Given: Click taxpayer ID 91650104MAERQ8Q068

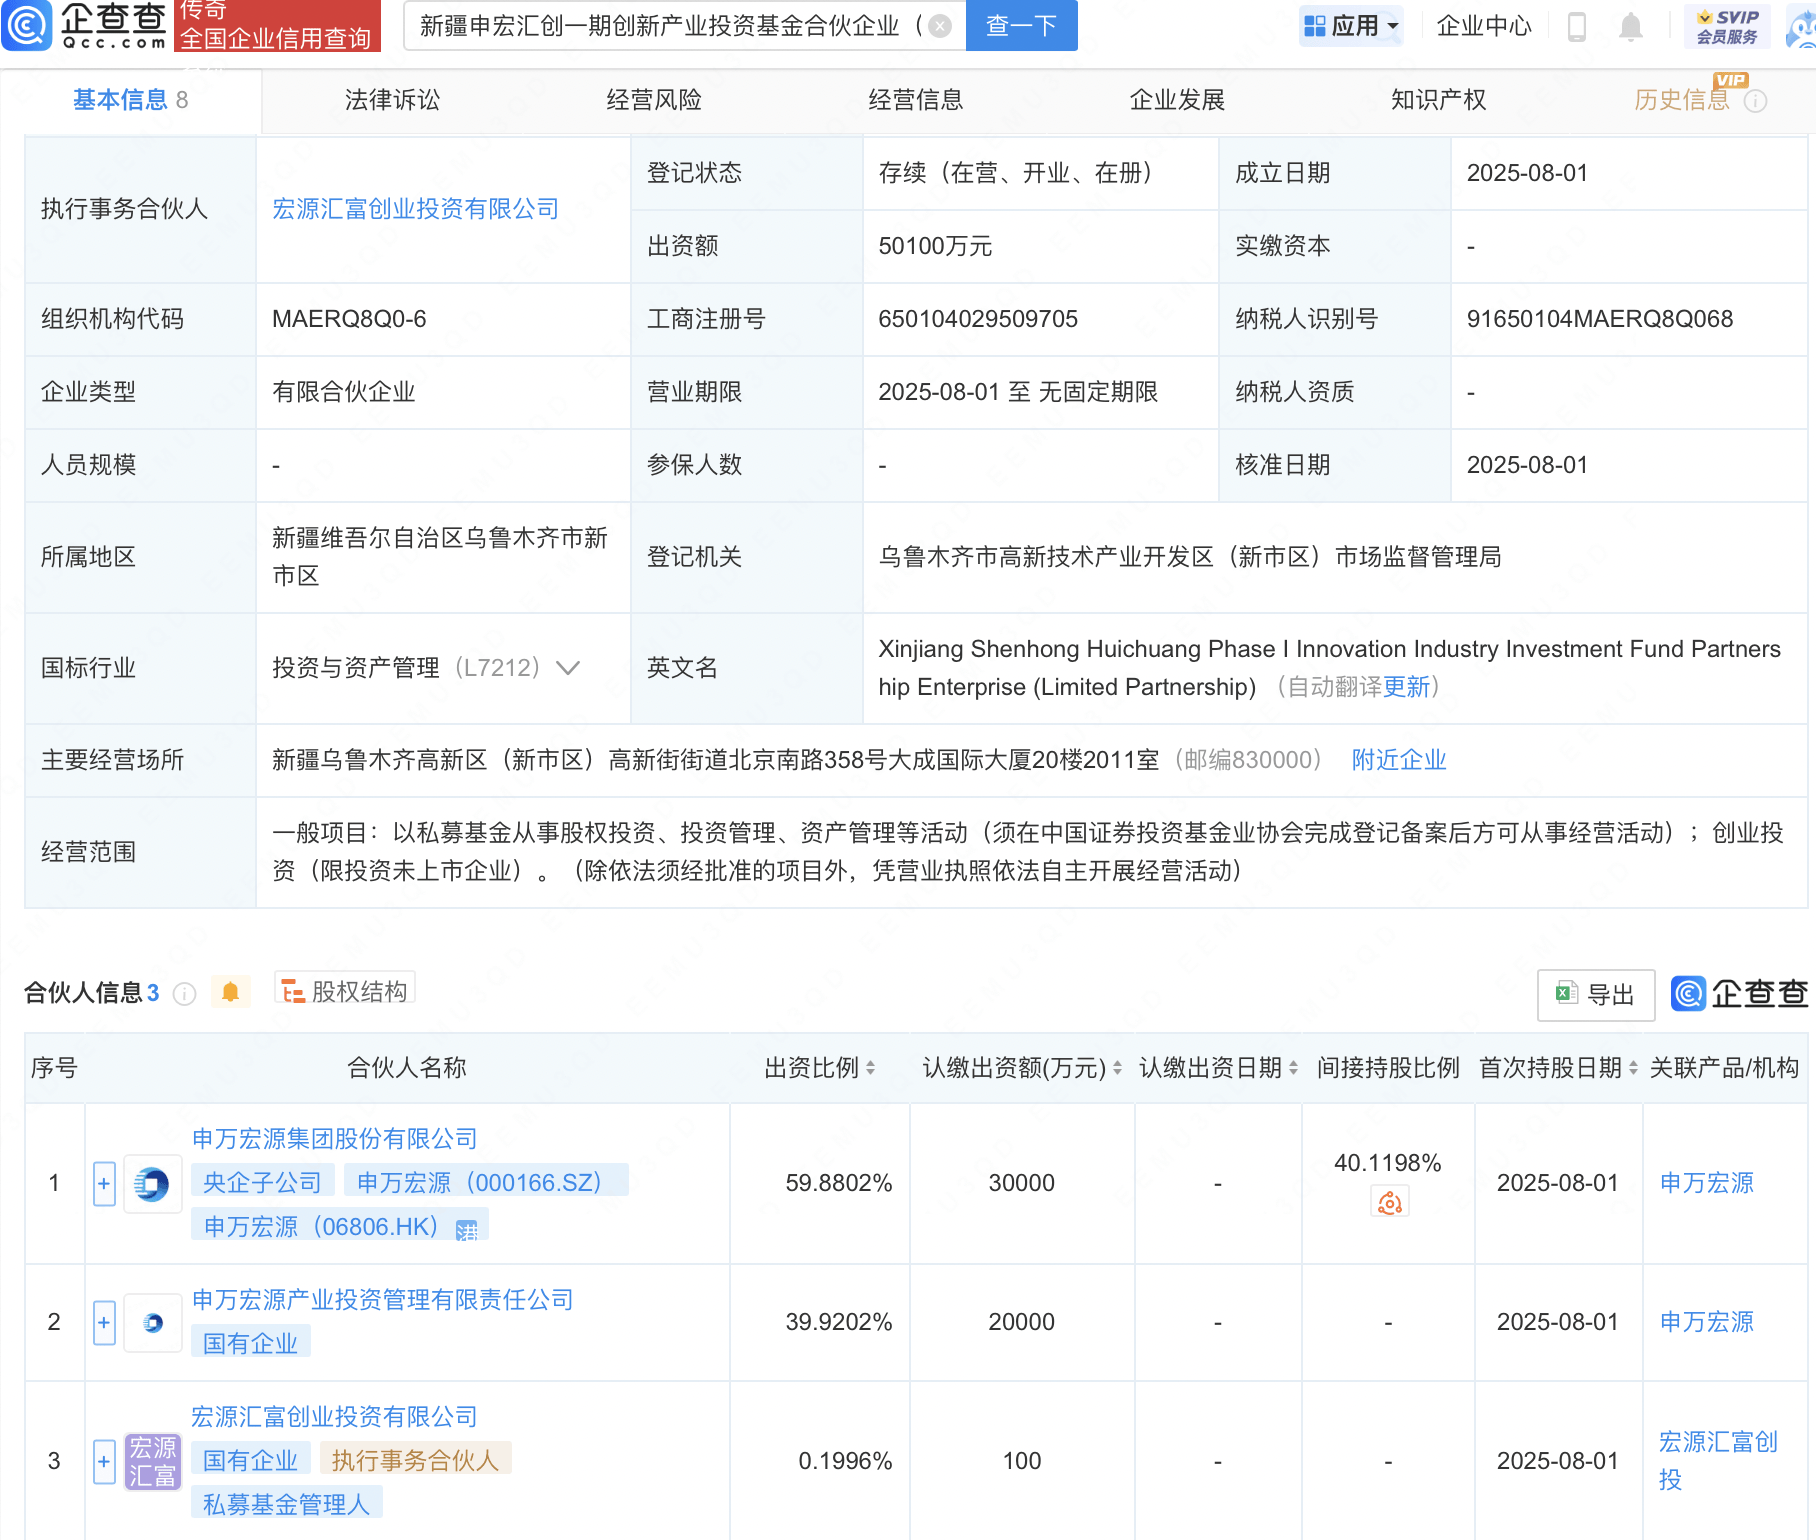Looking at the screenshot, I should click(1600, 319).
